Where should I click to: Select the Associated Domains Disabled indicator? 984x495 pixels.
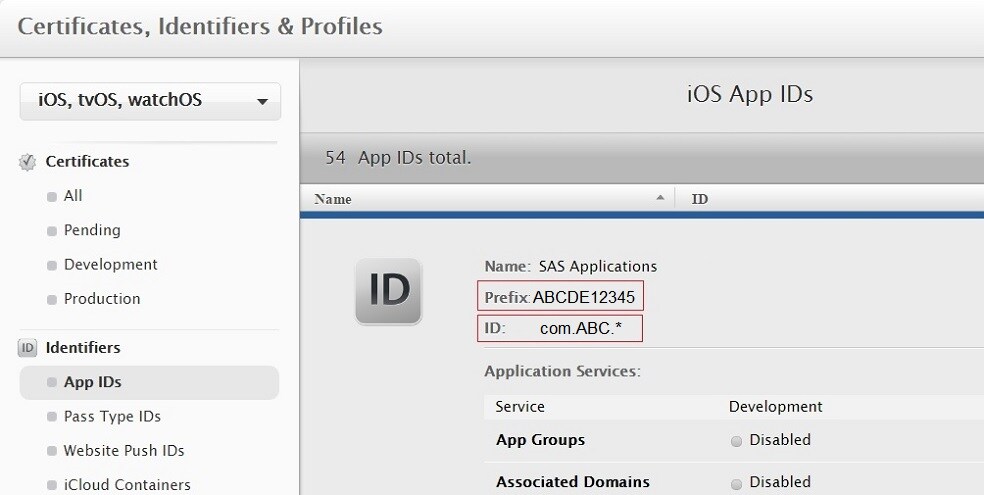point(736,483)
